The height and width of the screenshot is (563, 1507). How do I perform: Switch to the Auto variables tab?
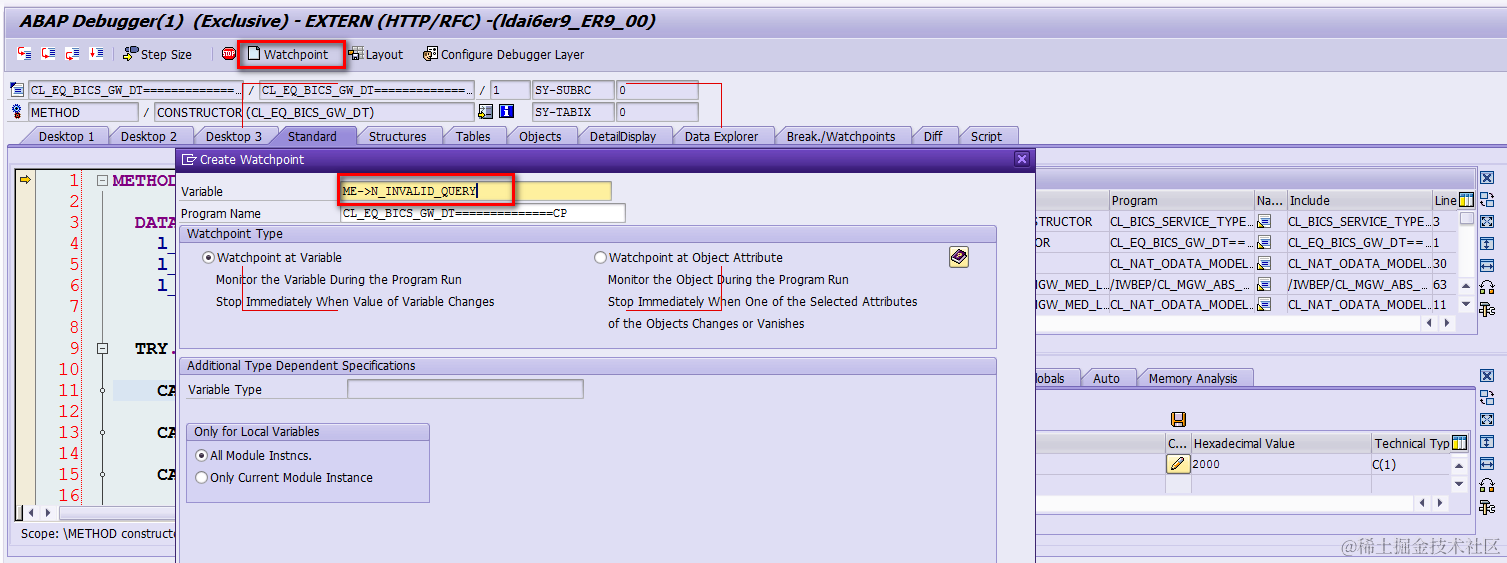tap(1106, 378)
